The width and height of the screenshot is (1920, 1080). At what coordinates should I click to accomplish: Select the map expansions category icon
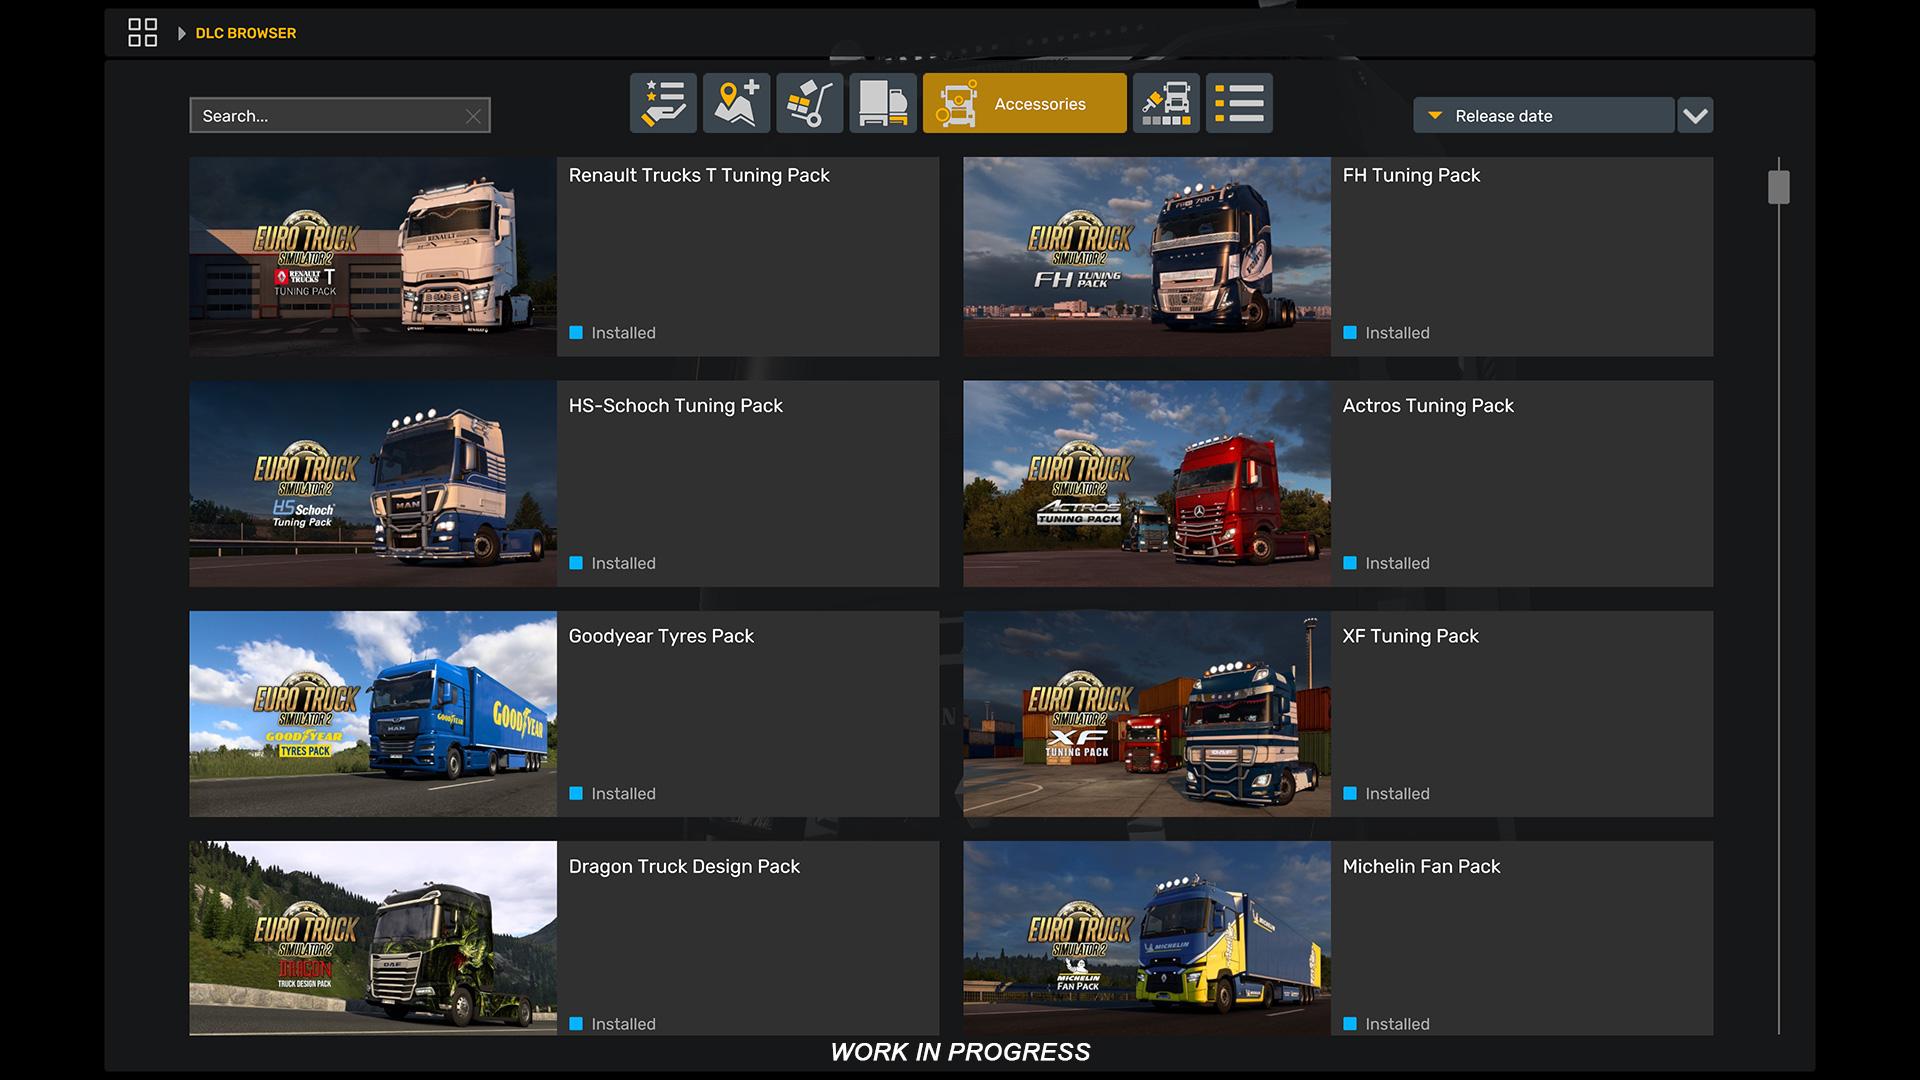736,103
